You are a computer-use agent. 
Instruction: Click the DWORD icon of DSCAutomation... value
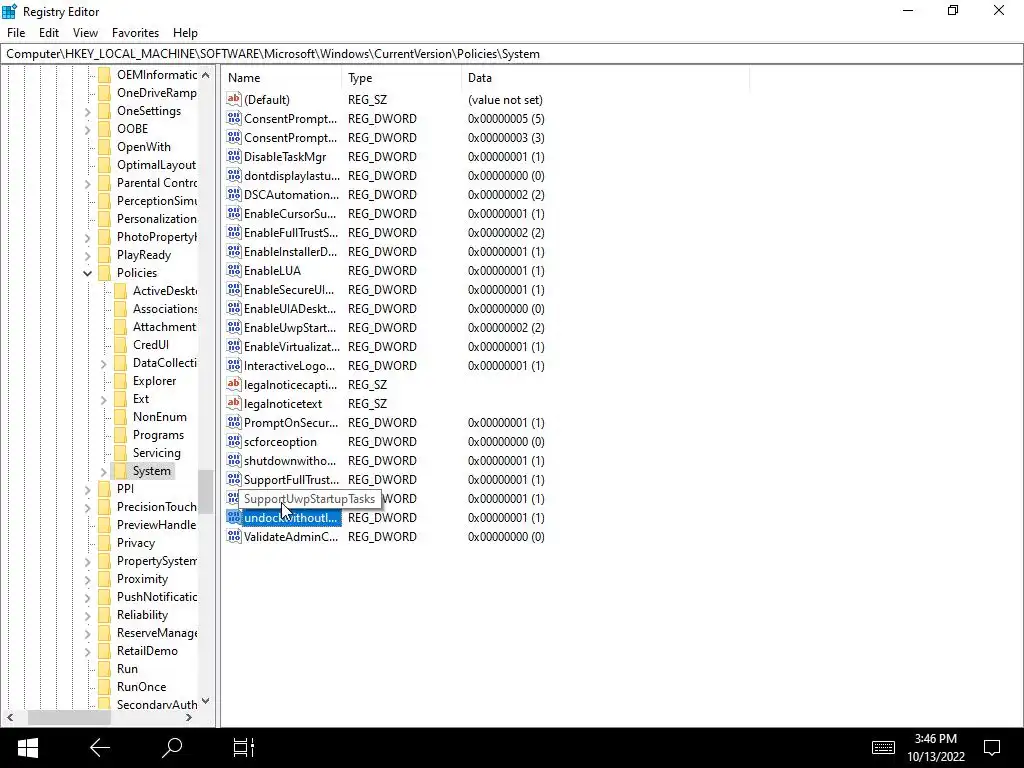pyautogui.click(x=234, y=194)
